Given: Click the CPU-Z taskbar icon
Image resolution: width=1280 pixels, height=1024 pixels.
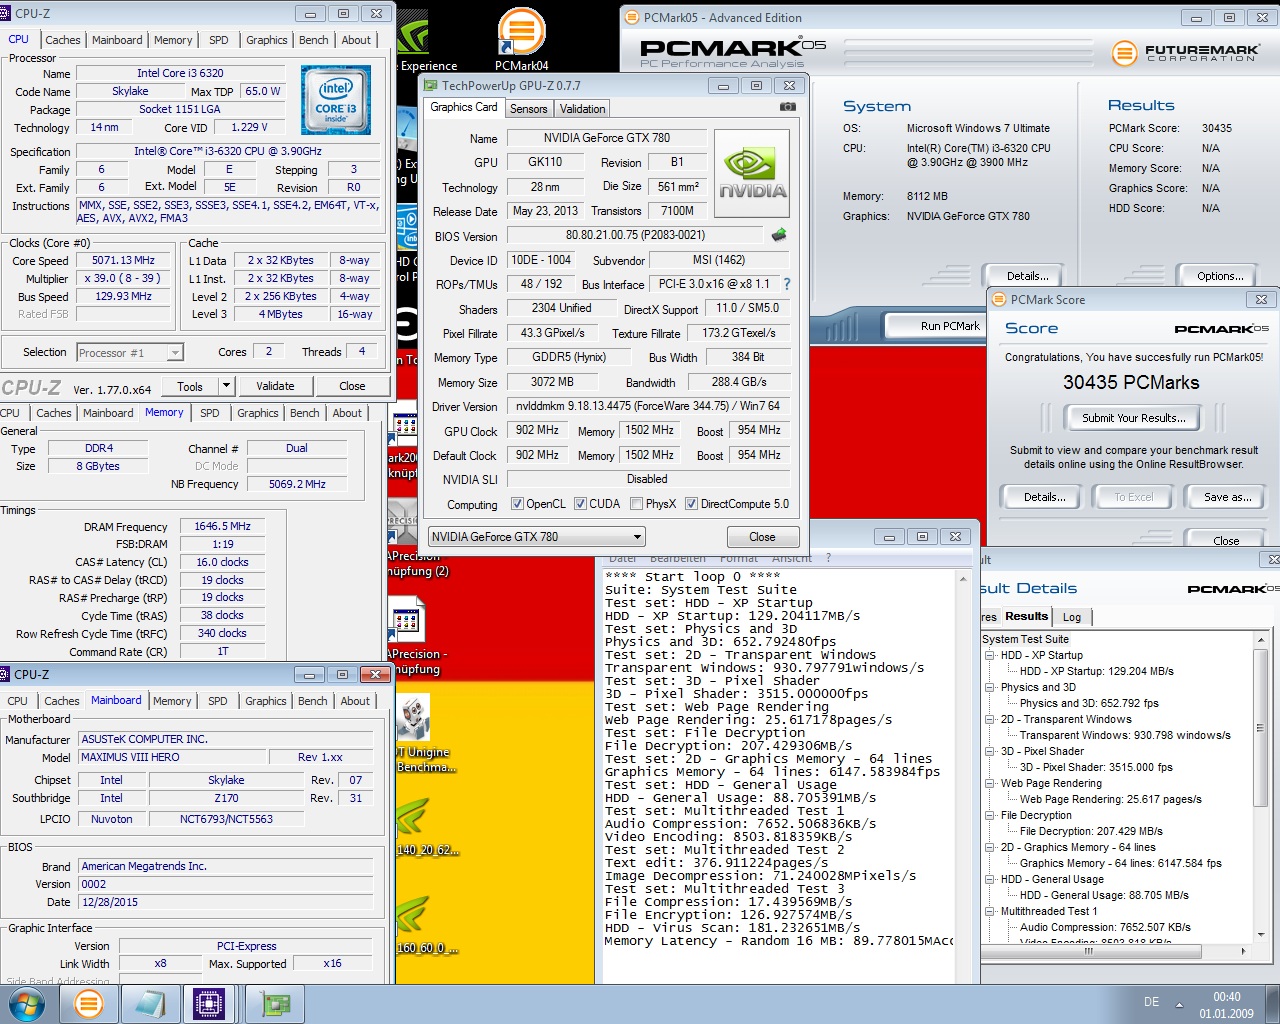Looking at the screenshot, I should (209, 1003).
